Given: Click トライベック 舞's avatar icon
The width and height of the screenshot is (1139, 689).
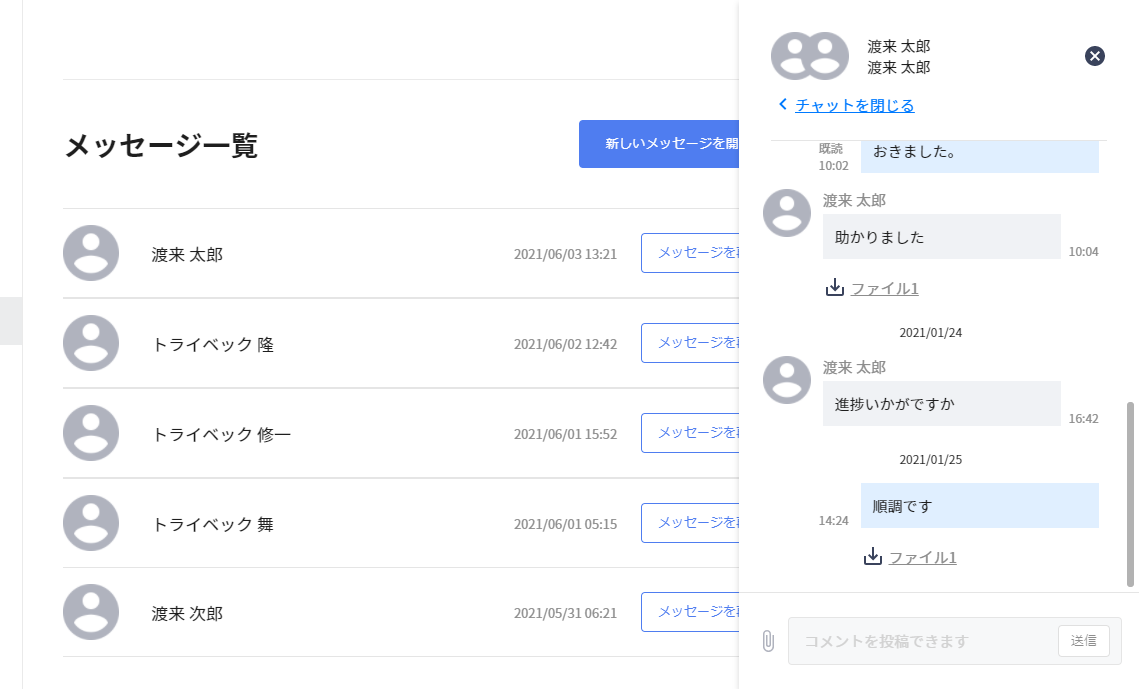Looking at the screenshot, I should point(91,523).
